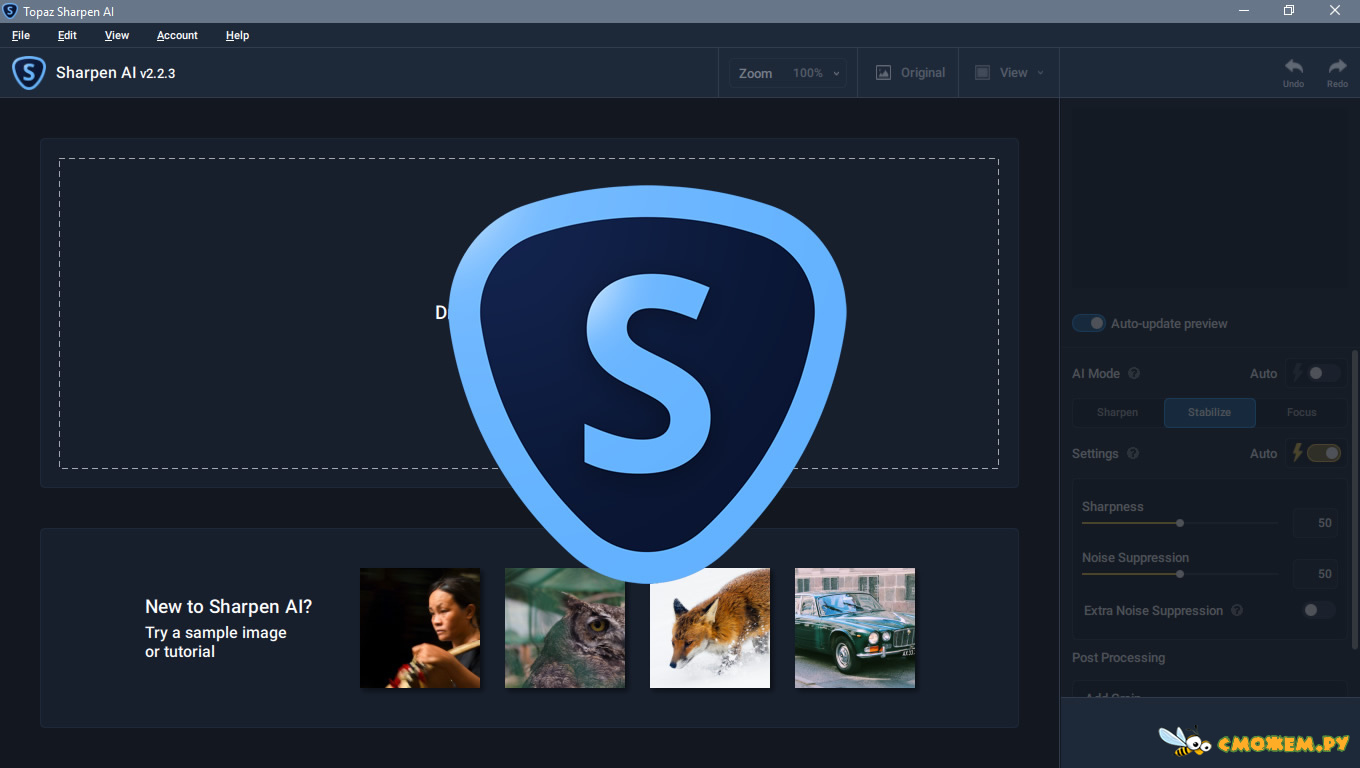
Task: Open the Help menu
Action: click(237, 35)
